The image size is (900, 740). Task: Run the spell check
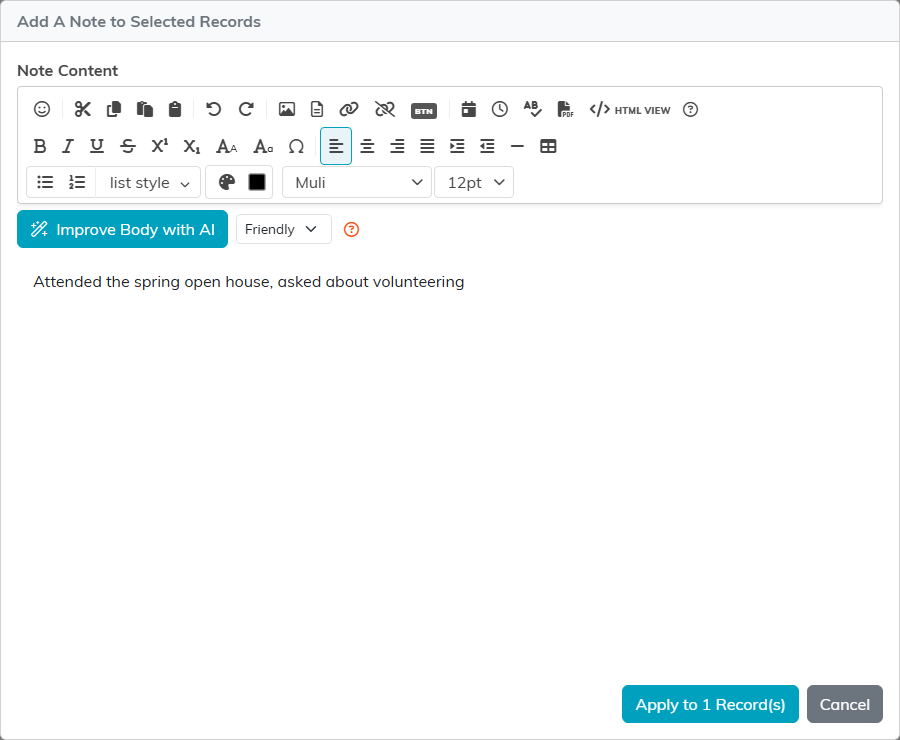tap(532, 109)
